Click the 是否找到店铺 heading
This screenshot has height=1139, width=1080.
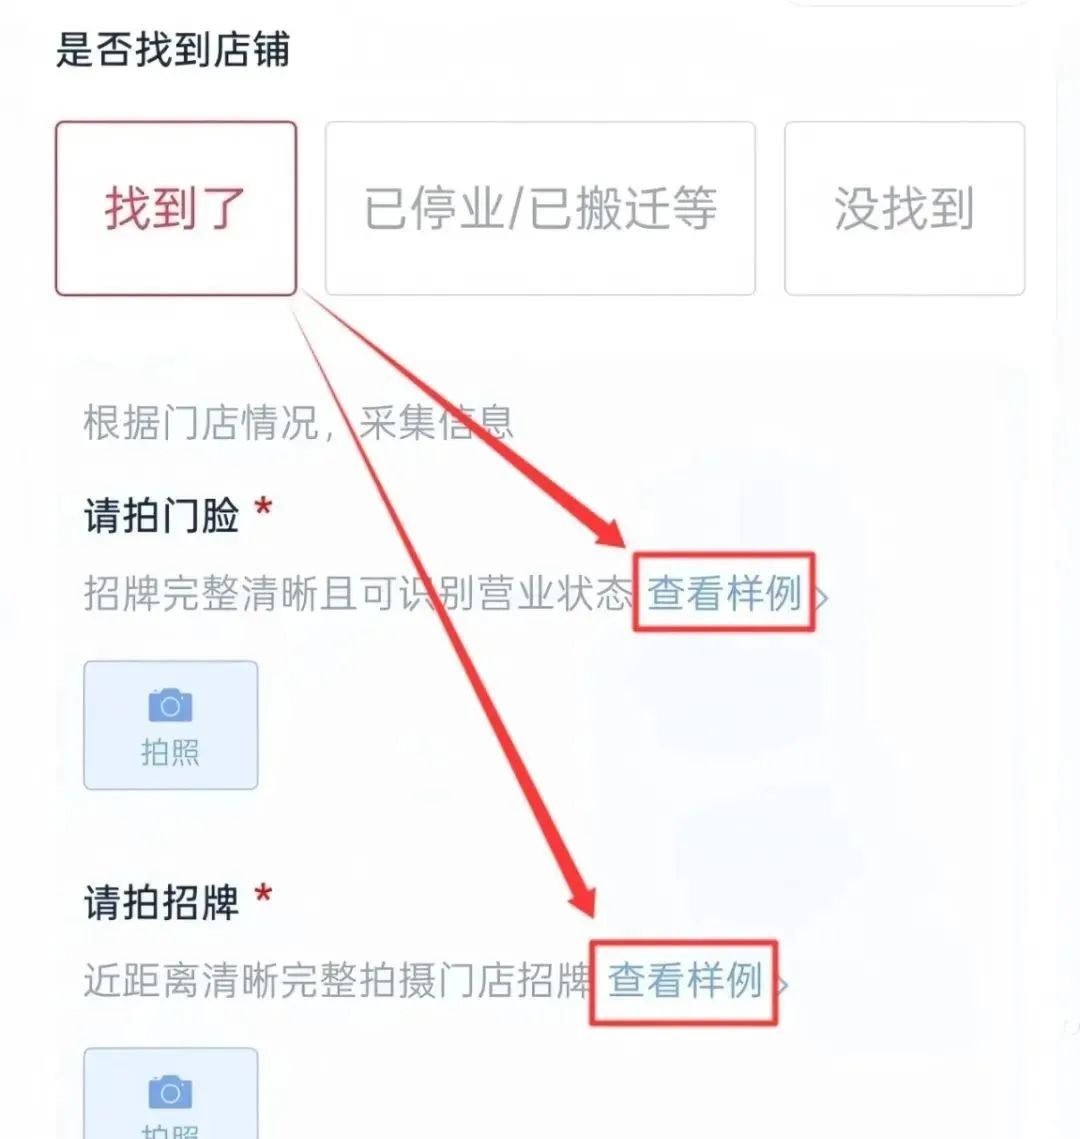[173, 49]
